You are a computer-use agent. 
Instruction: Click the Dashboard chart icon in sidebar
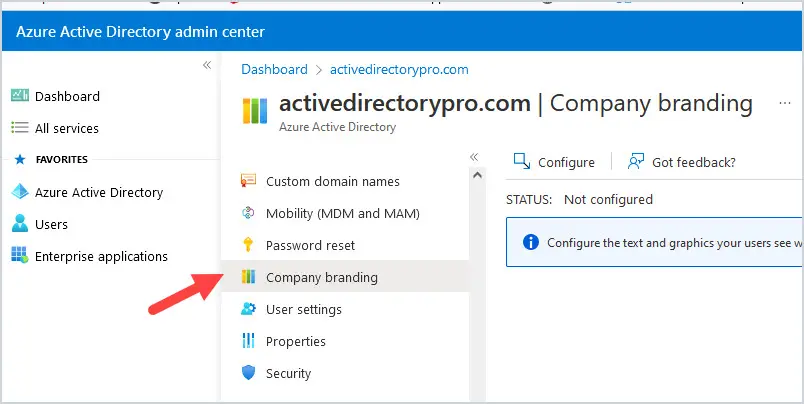20,95
